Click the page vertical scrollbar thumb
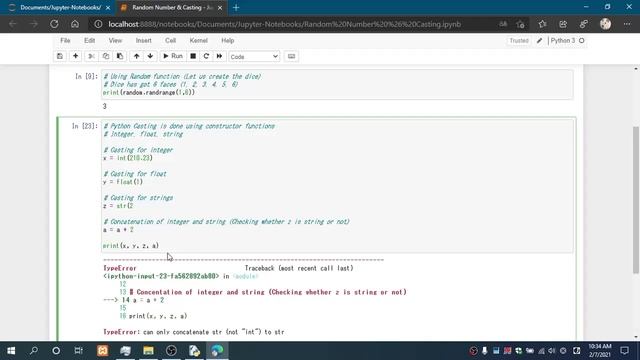This screenshot has width=640, height=360. click(x=636, y=200)
